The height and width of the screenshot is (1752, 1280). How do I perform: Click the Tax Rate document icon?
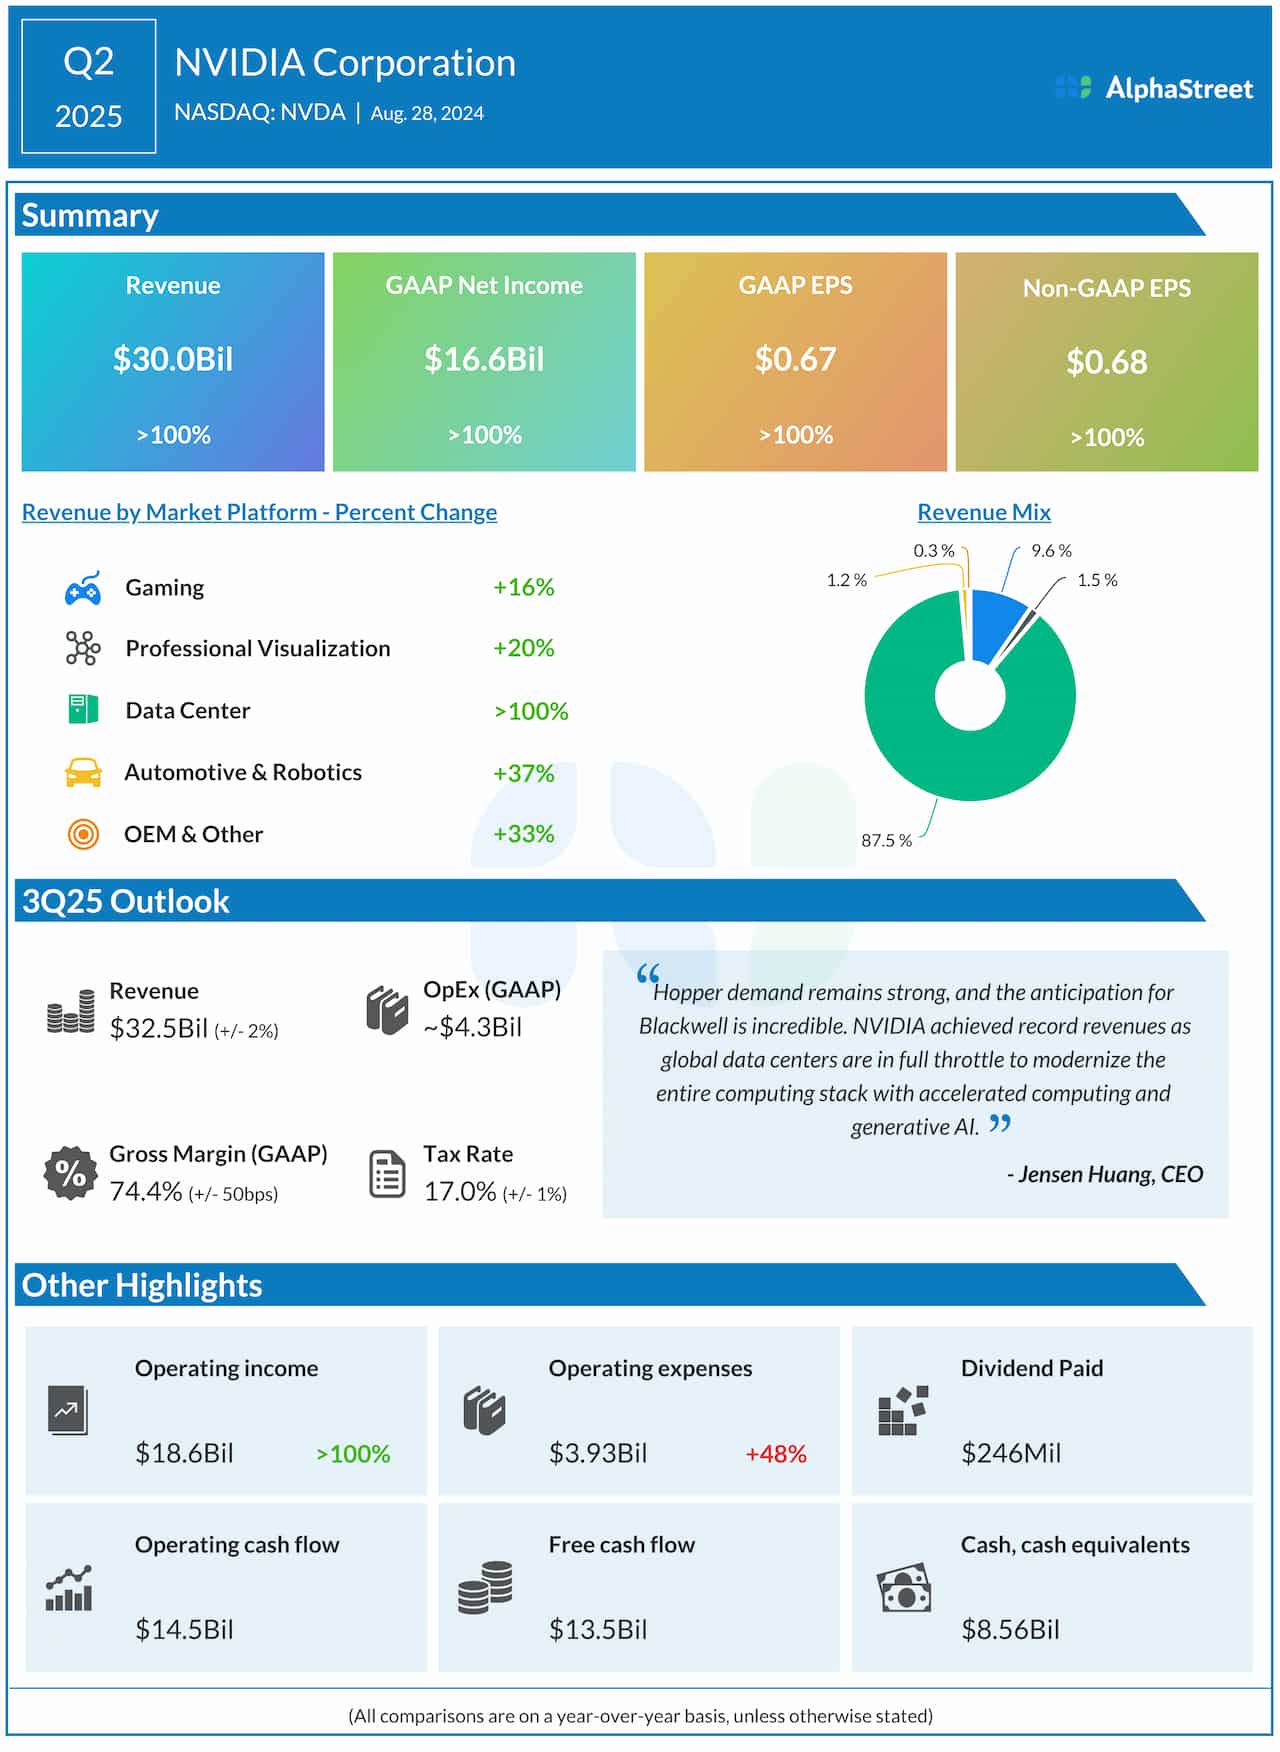pyautogui.click(x=387, y=1174)
